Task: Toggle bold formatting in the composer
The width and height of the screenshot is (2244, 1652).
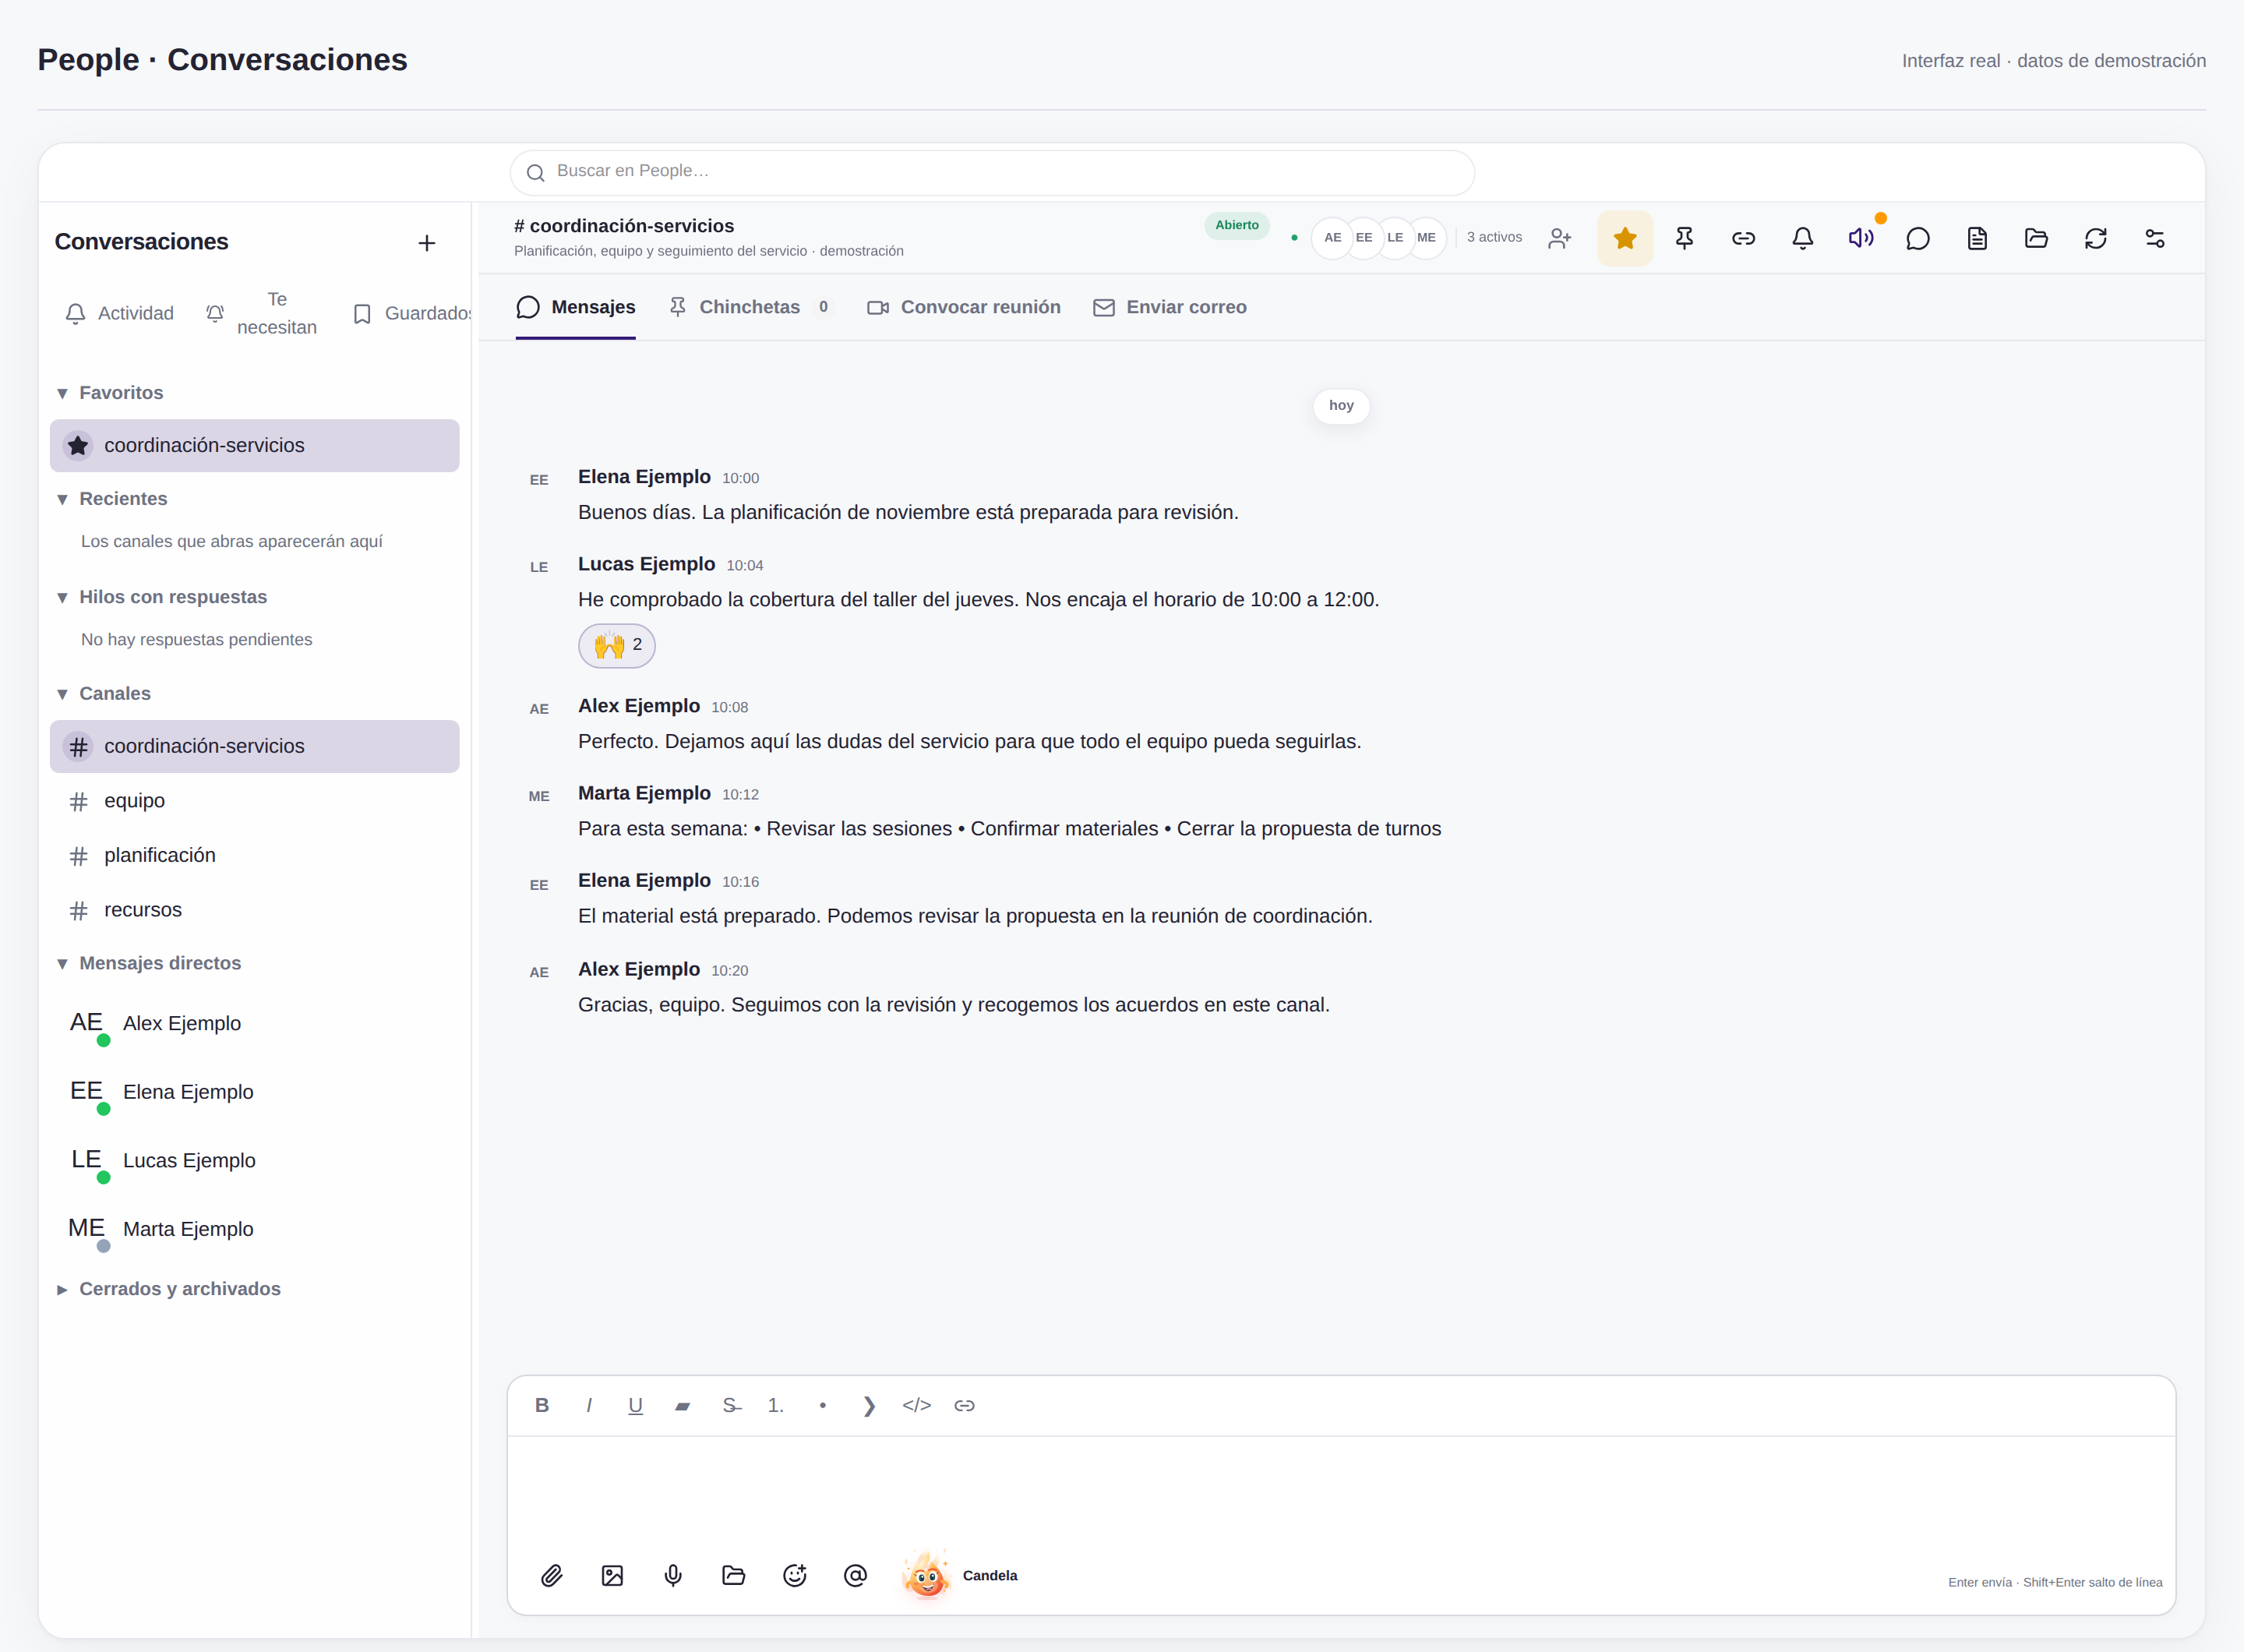Action: (x=542, y=1406)
